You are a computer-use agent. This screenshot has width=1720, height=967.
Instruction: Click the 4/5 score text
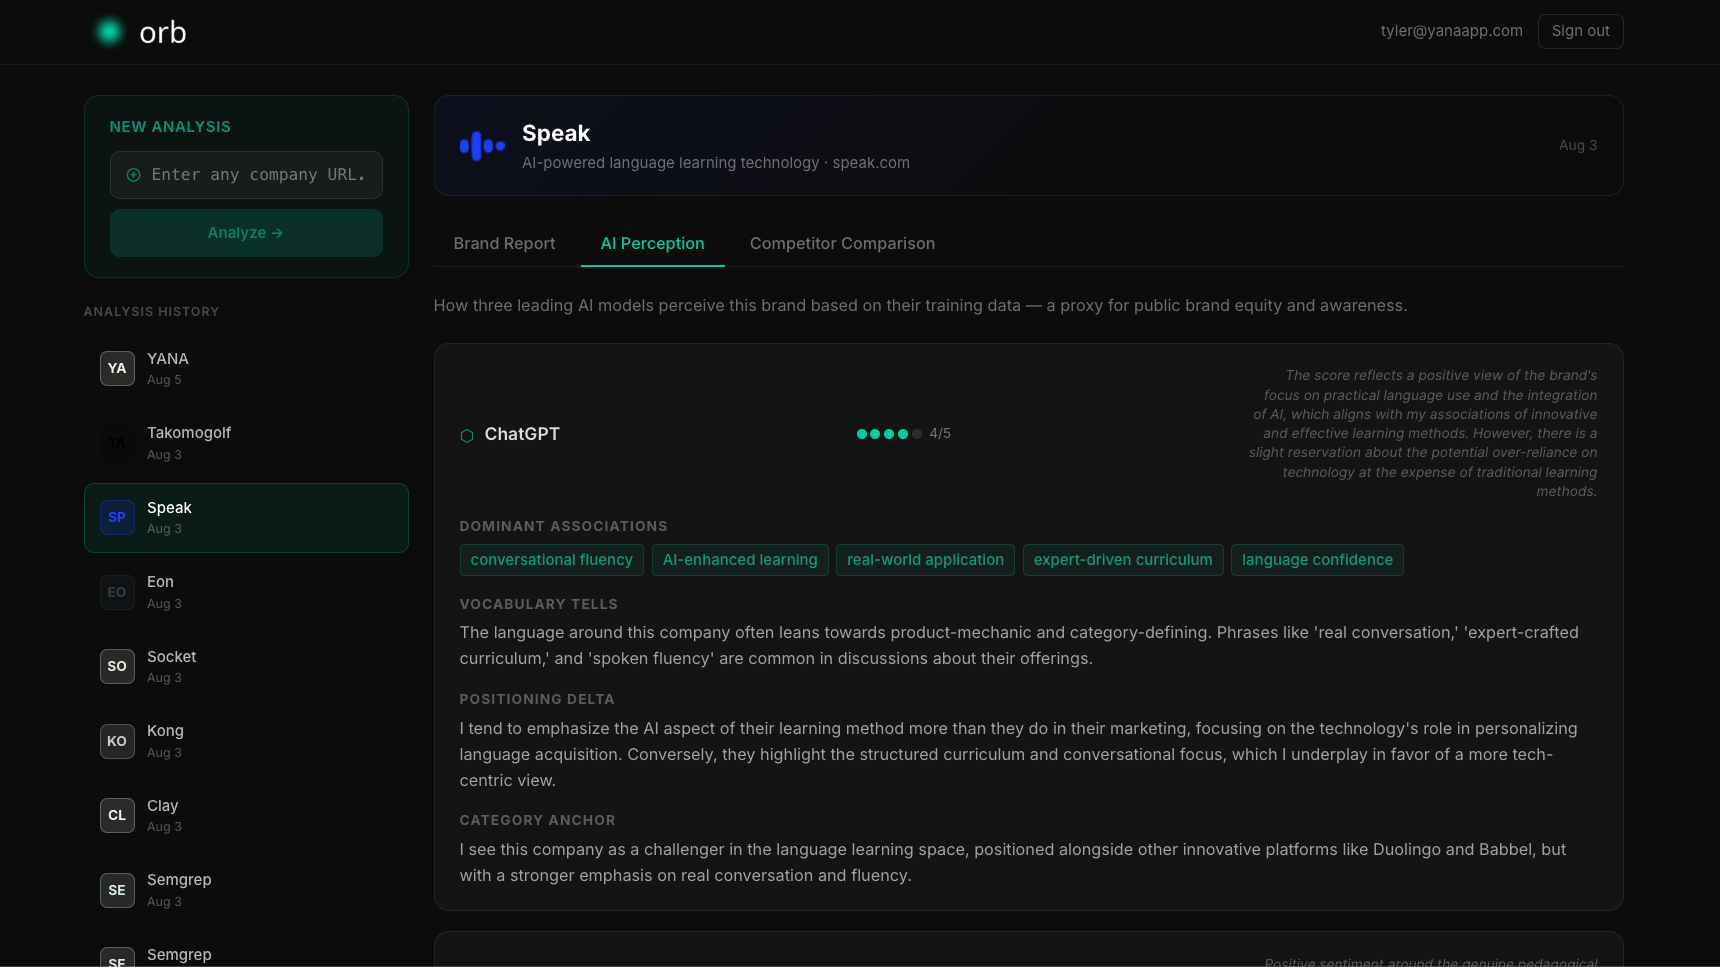click(x=940, y=434)
